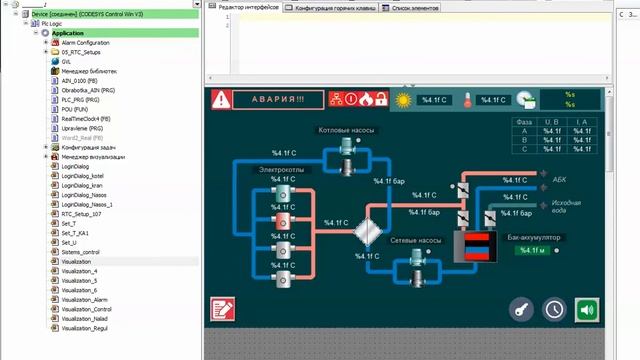The width and height of the screenshot is (640, 360).
Task: Click the thermometer icon in header
Action: point(468,100)
